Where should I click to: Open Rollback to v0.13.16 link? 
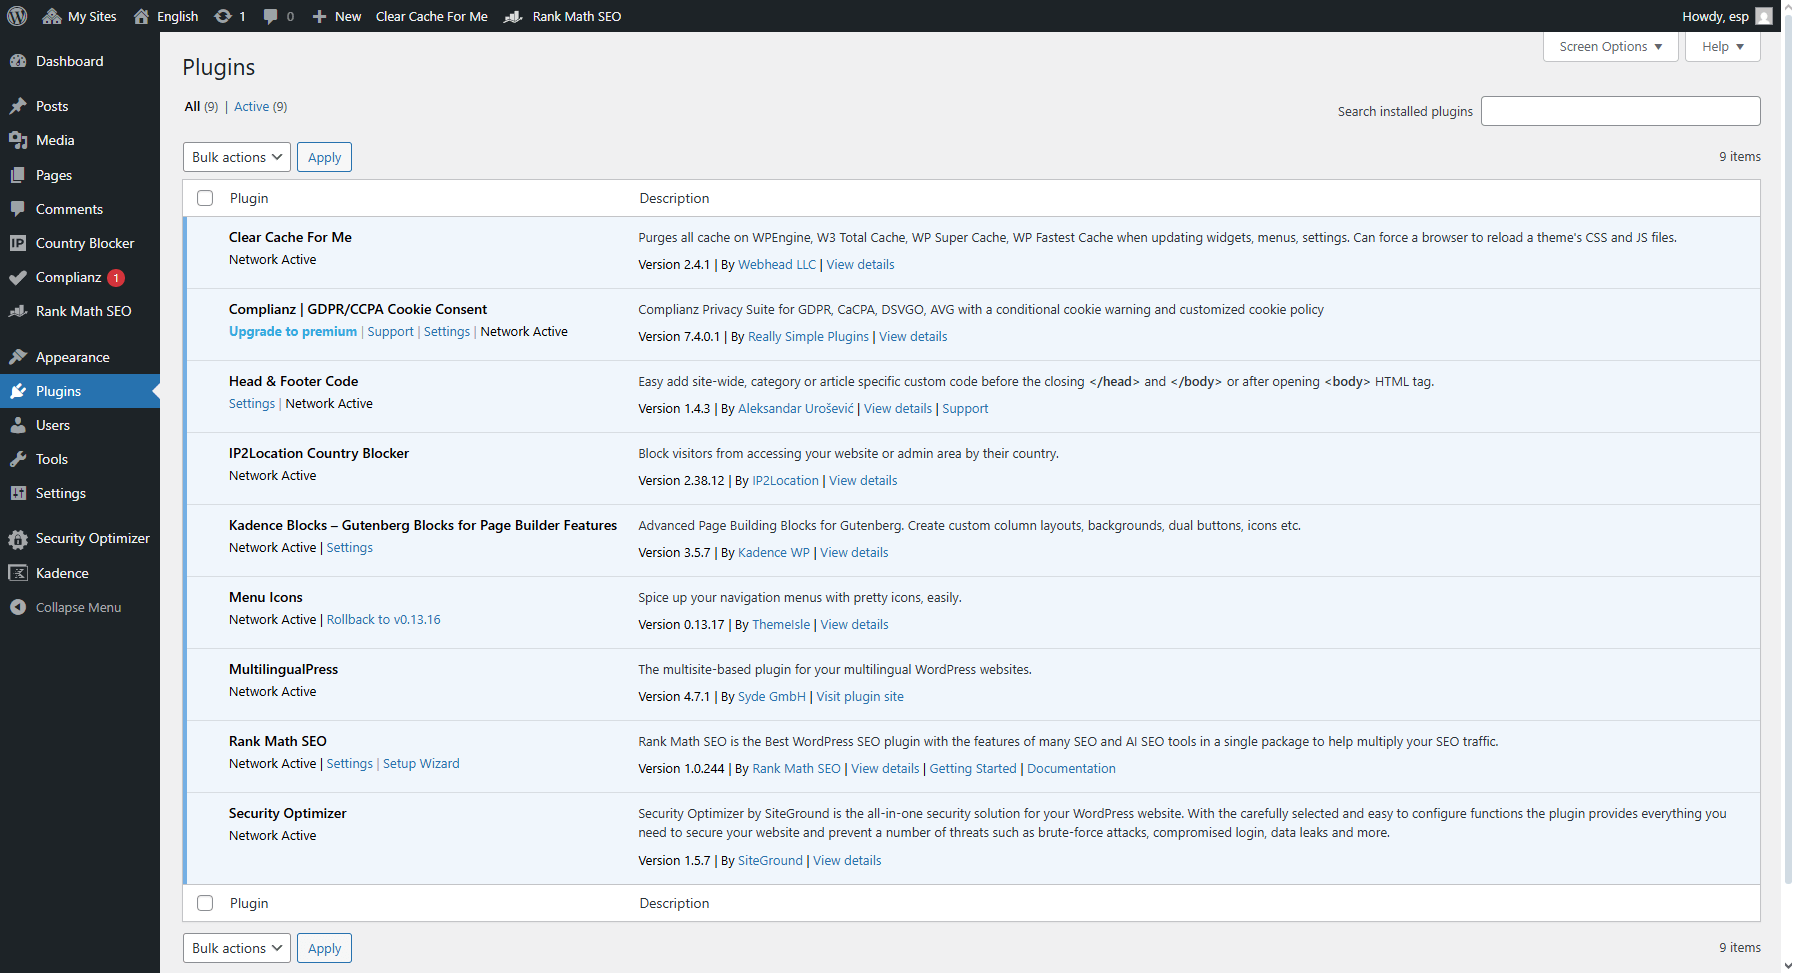[384, 620]
